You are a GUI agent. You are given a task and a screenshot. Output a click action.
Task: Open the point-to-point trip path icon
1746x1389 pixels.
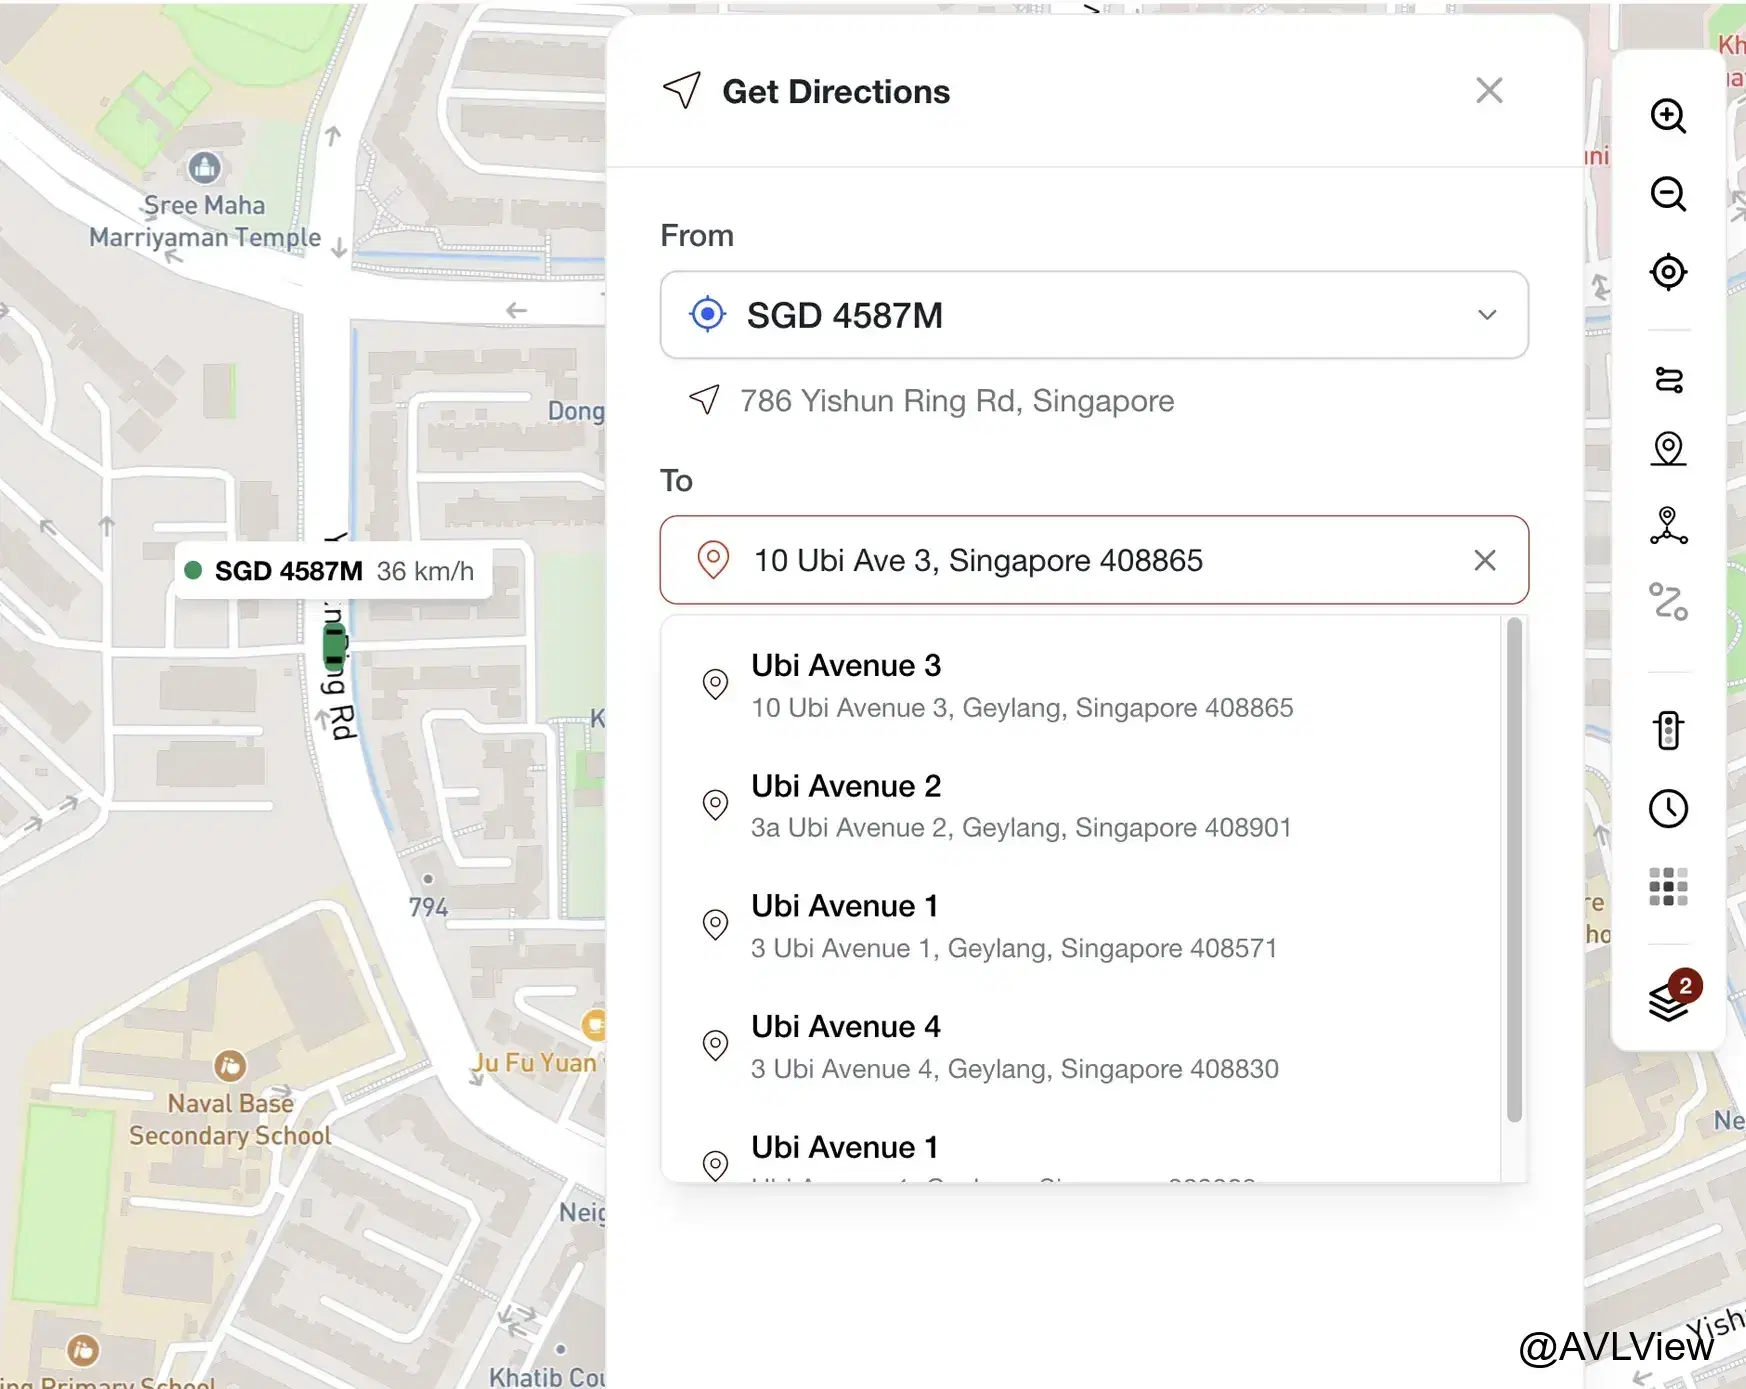point(1668,602)
